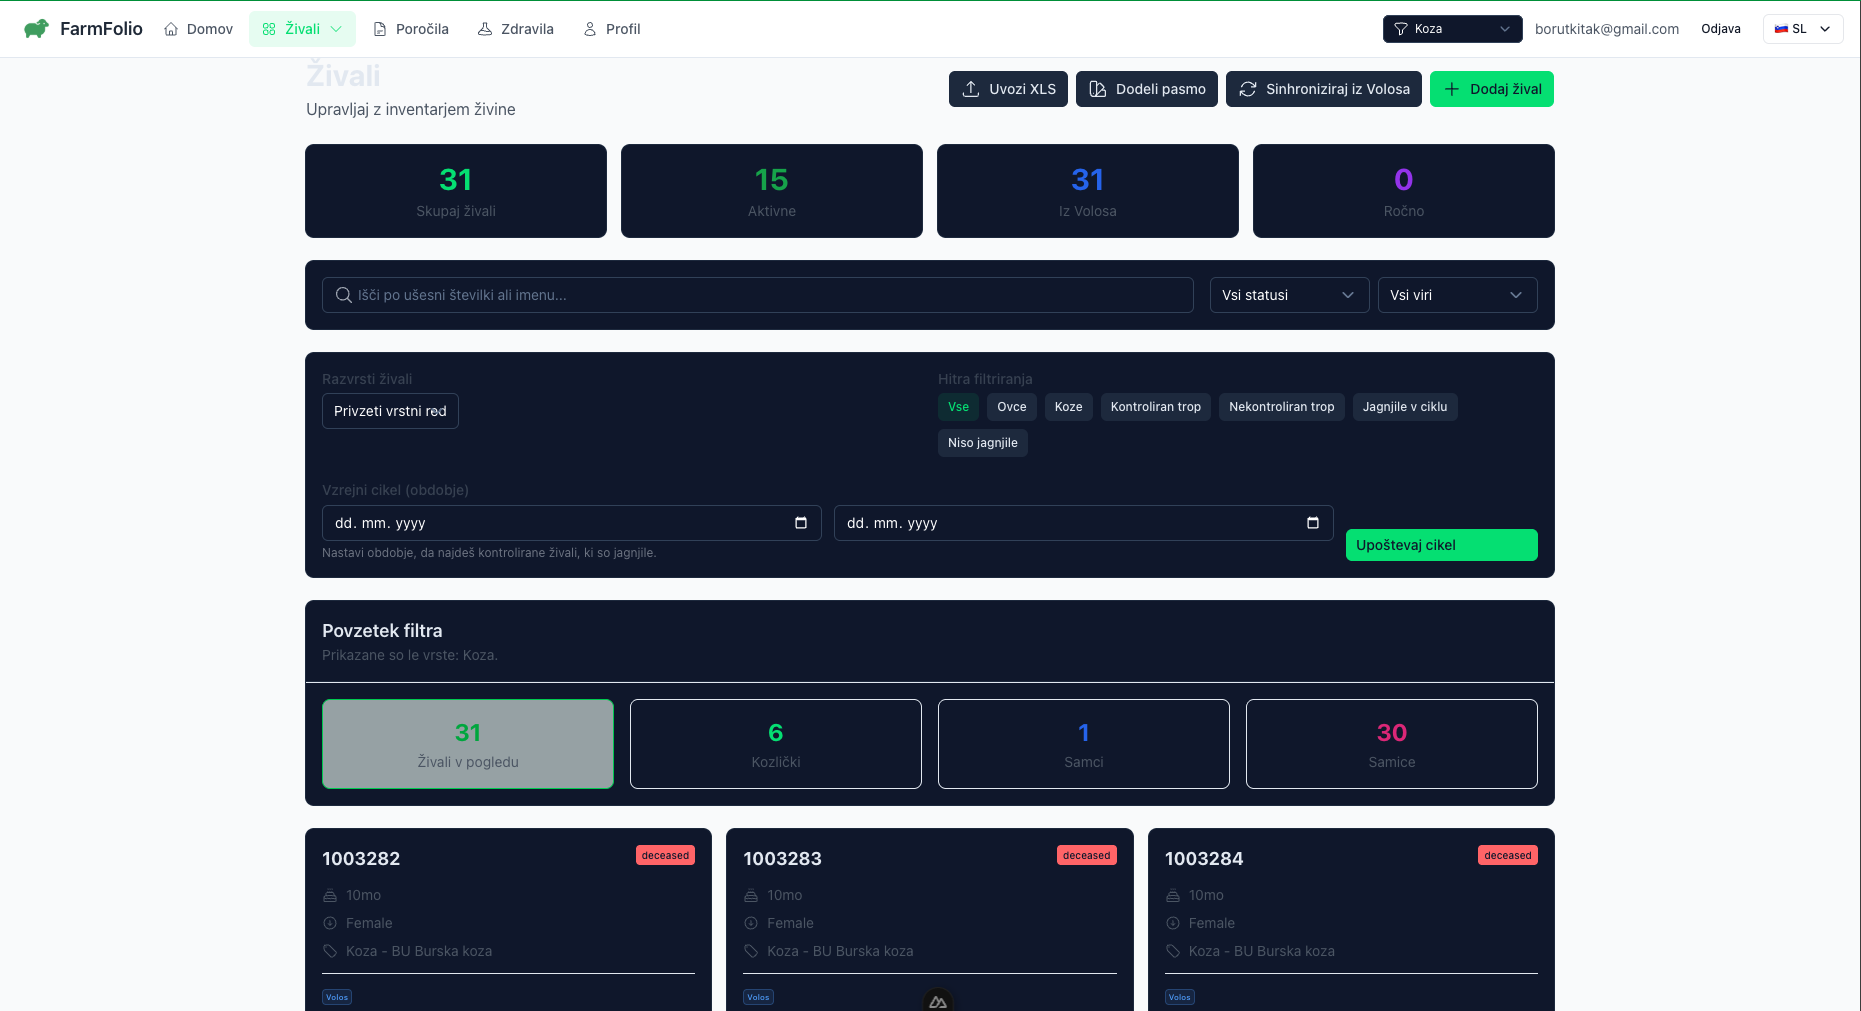
Task: Select the Samice summary card
Action: click(x=1391, y=744)
